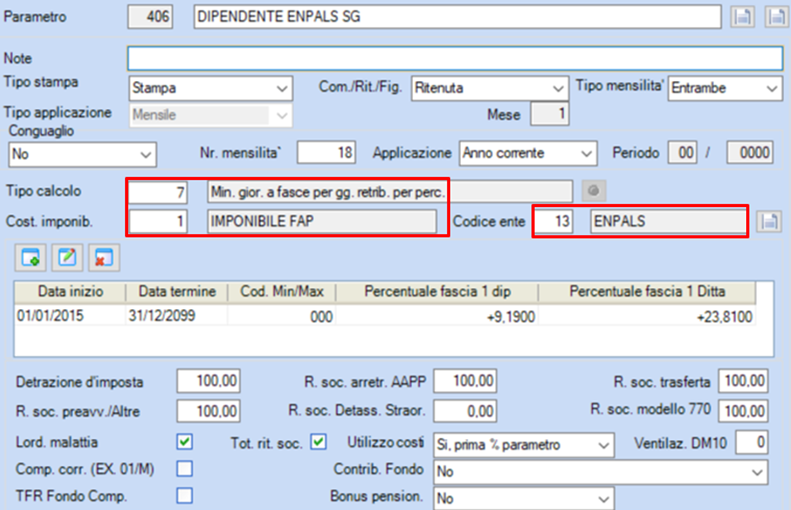Open the Tipo stampa dropdown
Screen dimensions: 791x510
[211, 88]
